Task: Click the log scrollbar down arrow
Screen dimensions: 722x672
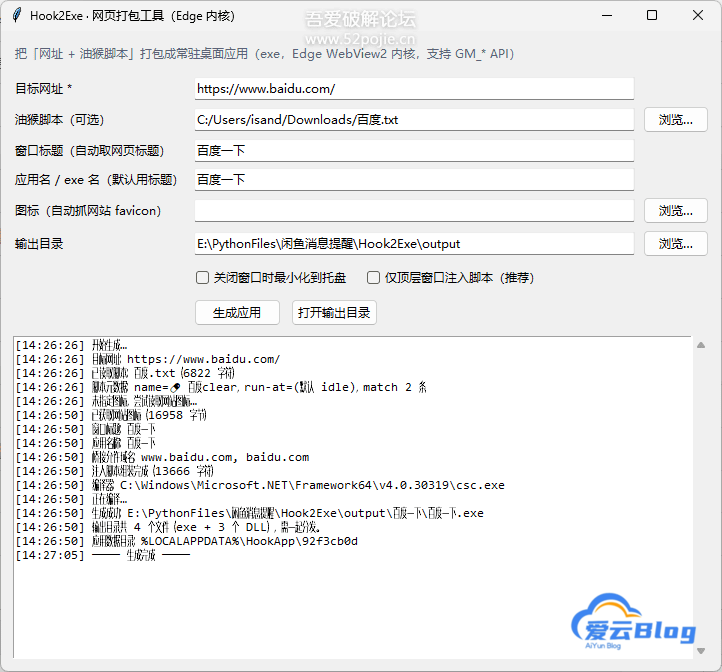Action: [701, 651]
